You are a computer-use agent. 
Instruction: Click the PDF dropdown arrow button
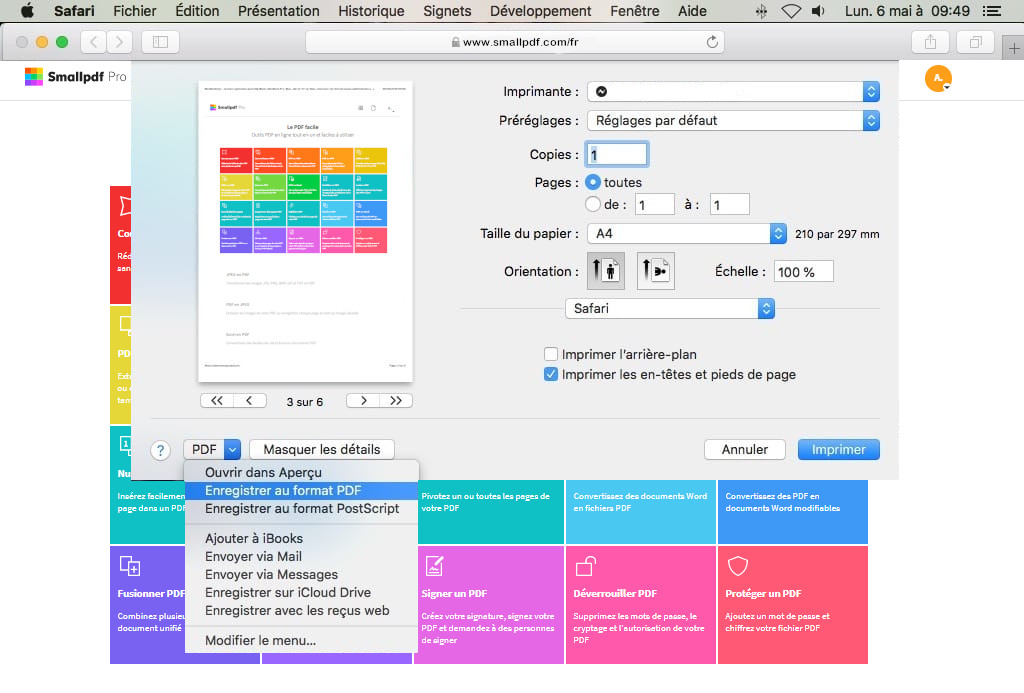(x=232, y=449)
